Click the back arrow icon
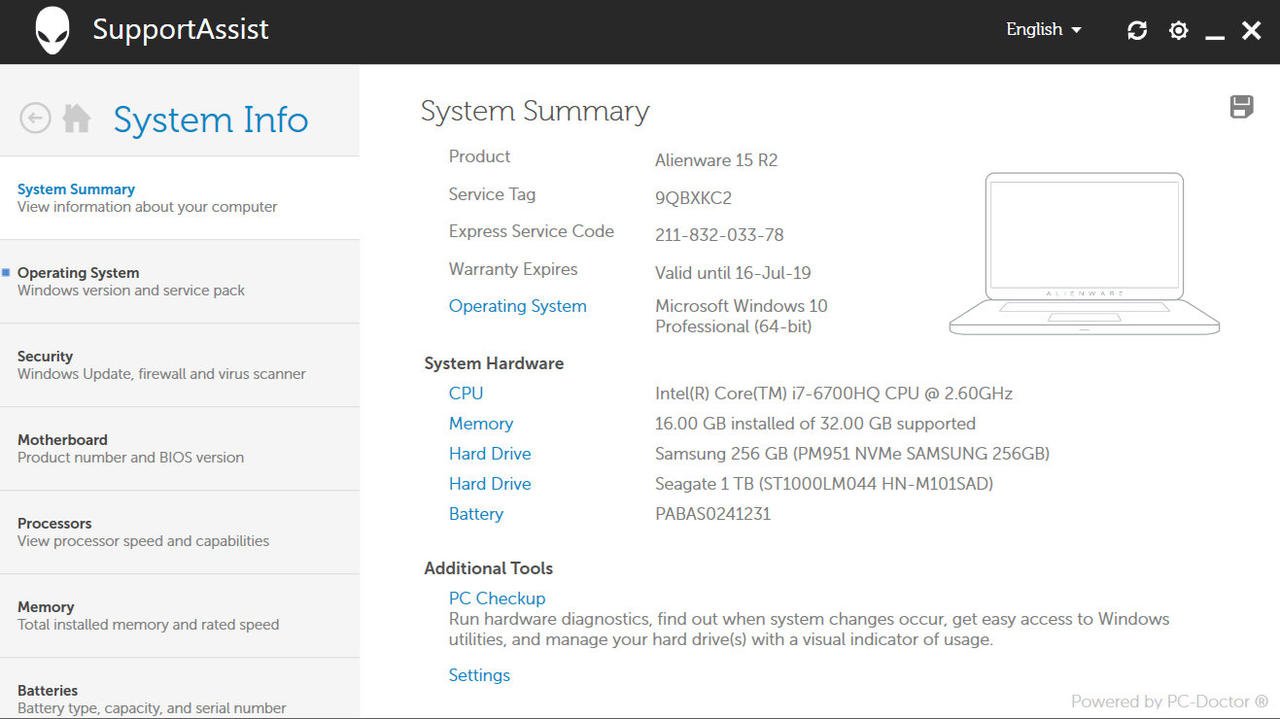Viewport: 1280px width, 719px height. 35,119
